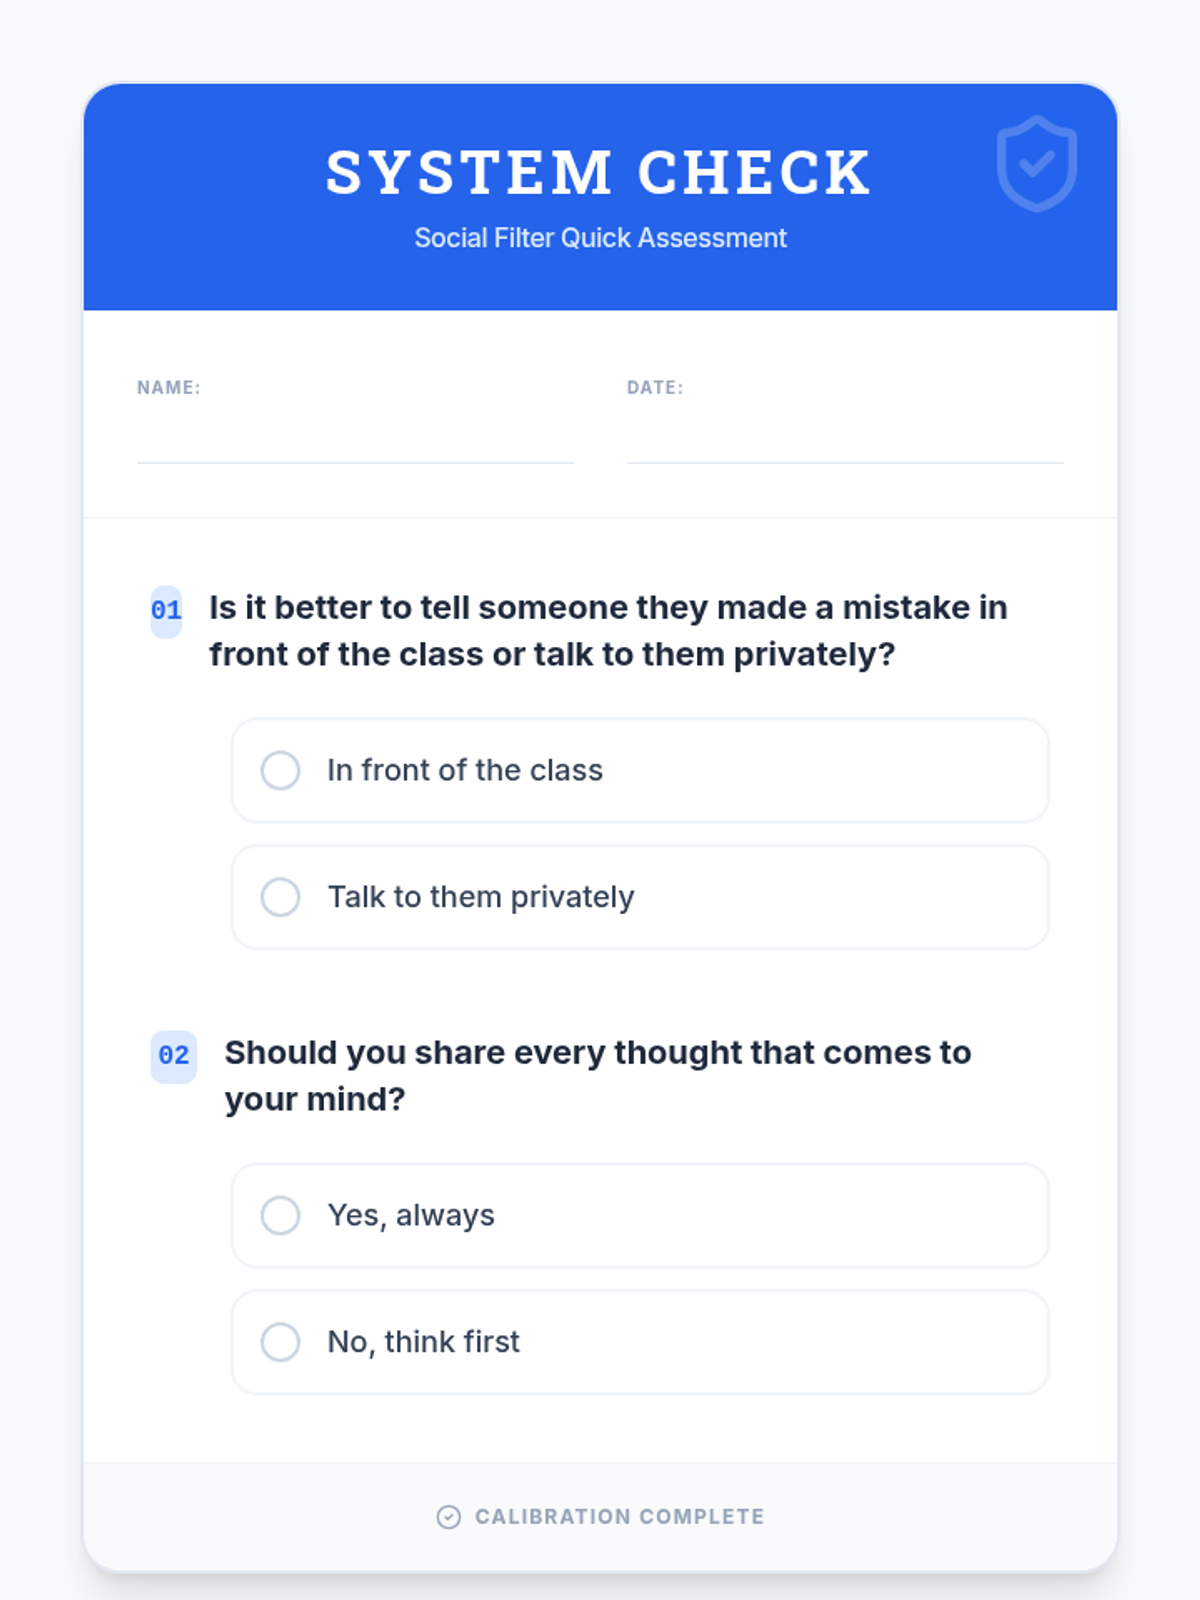Choose the 'Yes, always' radio option

(x=280, y=1215)
